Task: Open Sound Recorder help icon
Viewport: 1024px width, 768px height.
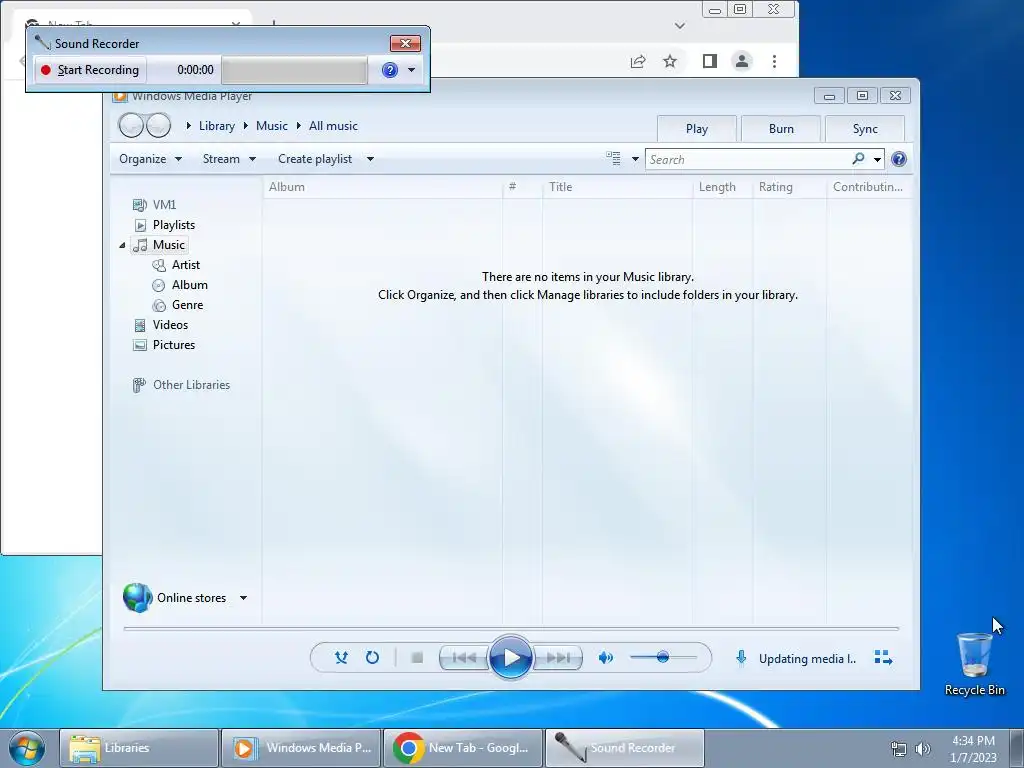Action: pos(390,70)
